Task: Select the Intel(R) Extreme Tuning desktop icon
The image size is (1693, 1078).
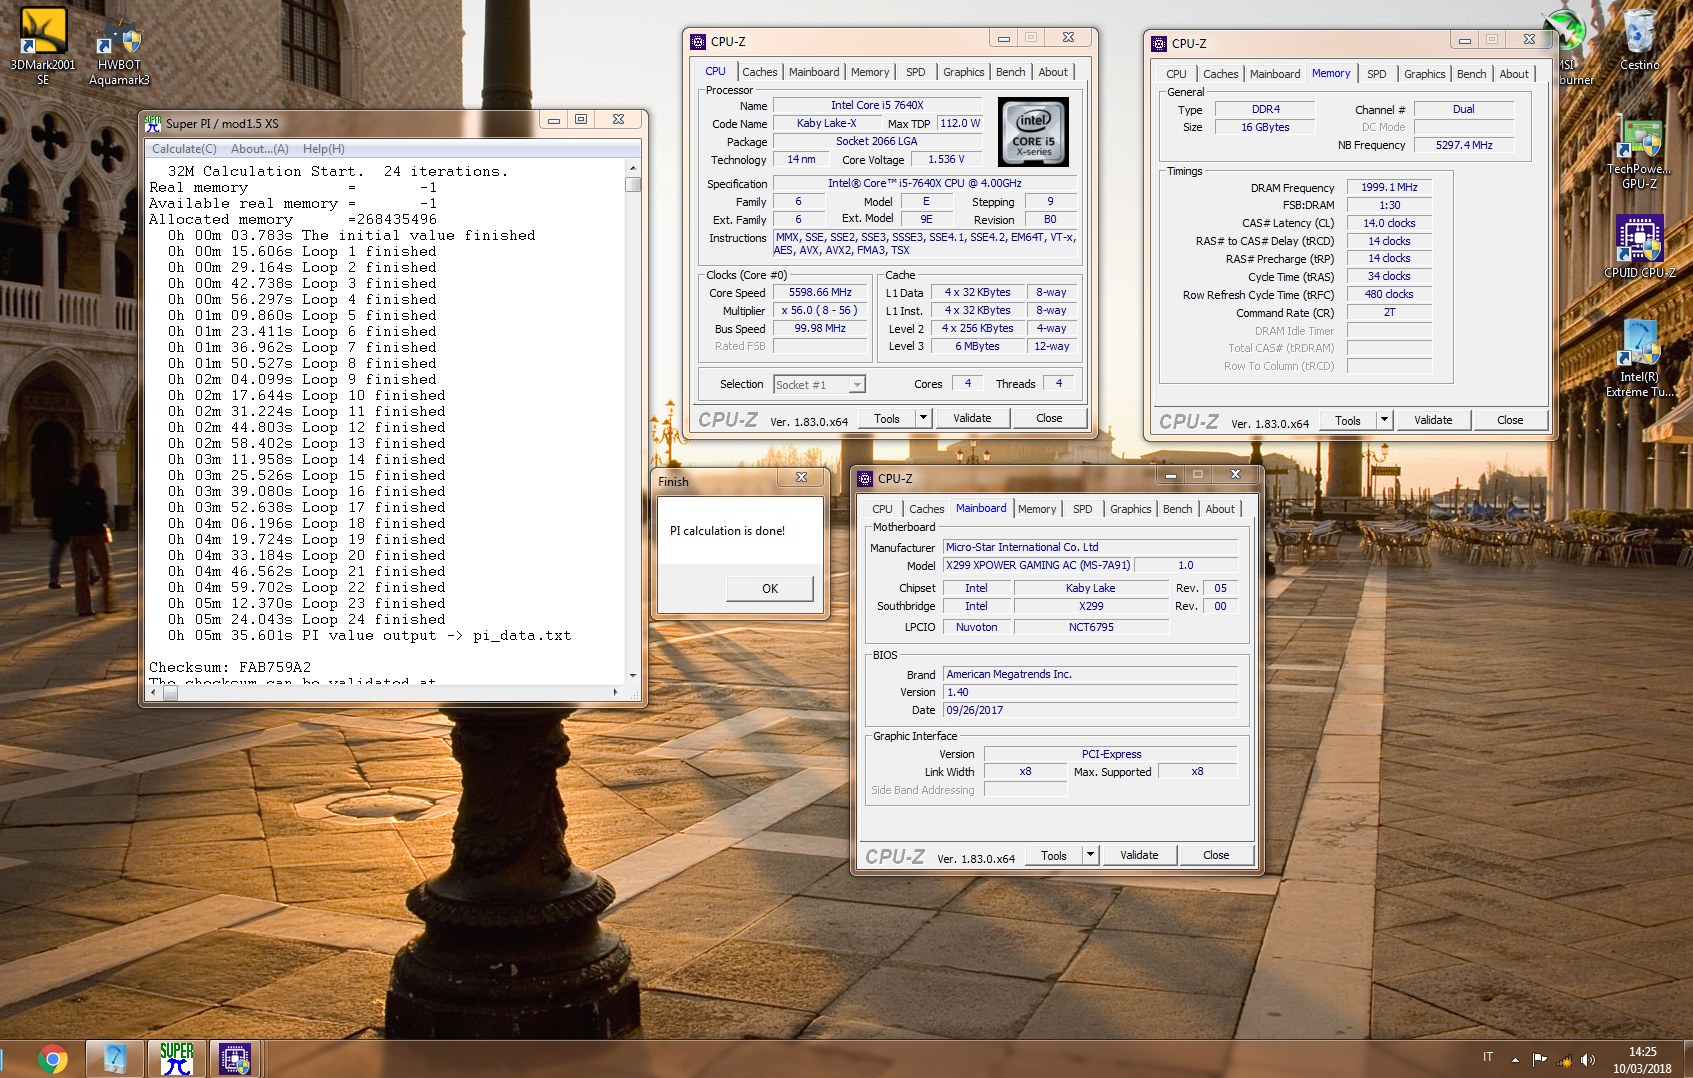Action: tap(1639, 358)
